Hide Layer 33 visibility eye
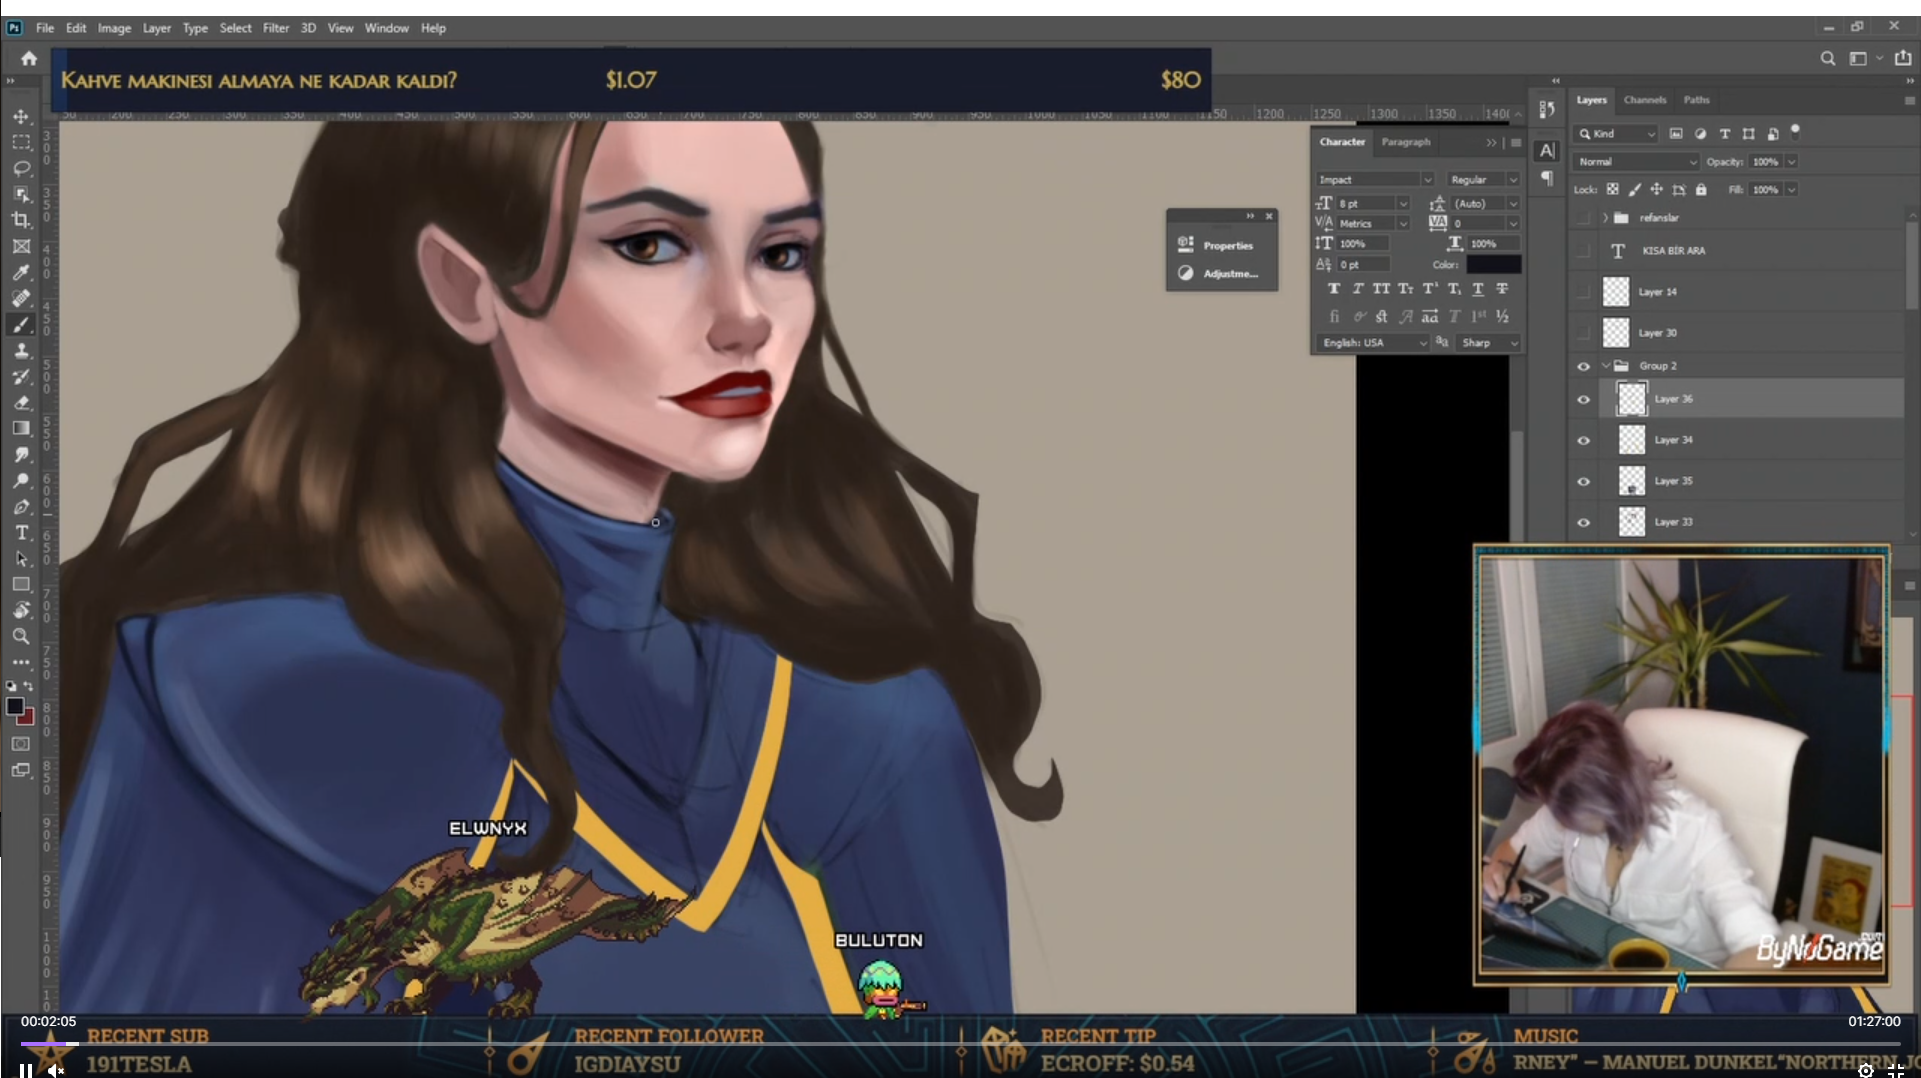The image size is (1921, 1078). 1583,522
